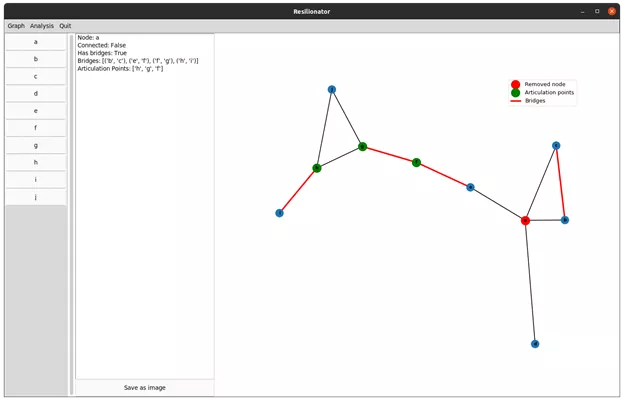
Task: Click the Resilionator window title
Action: coord(312,12)
